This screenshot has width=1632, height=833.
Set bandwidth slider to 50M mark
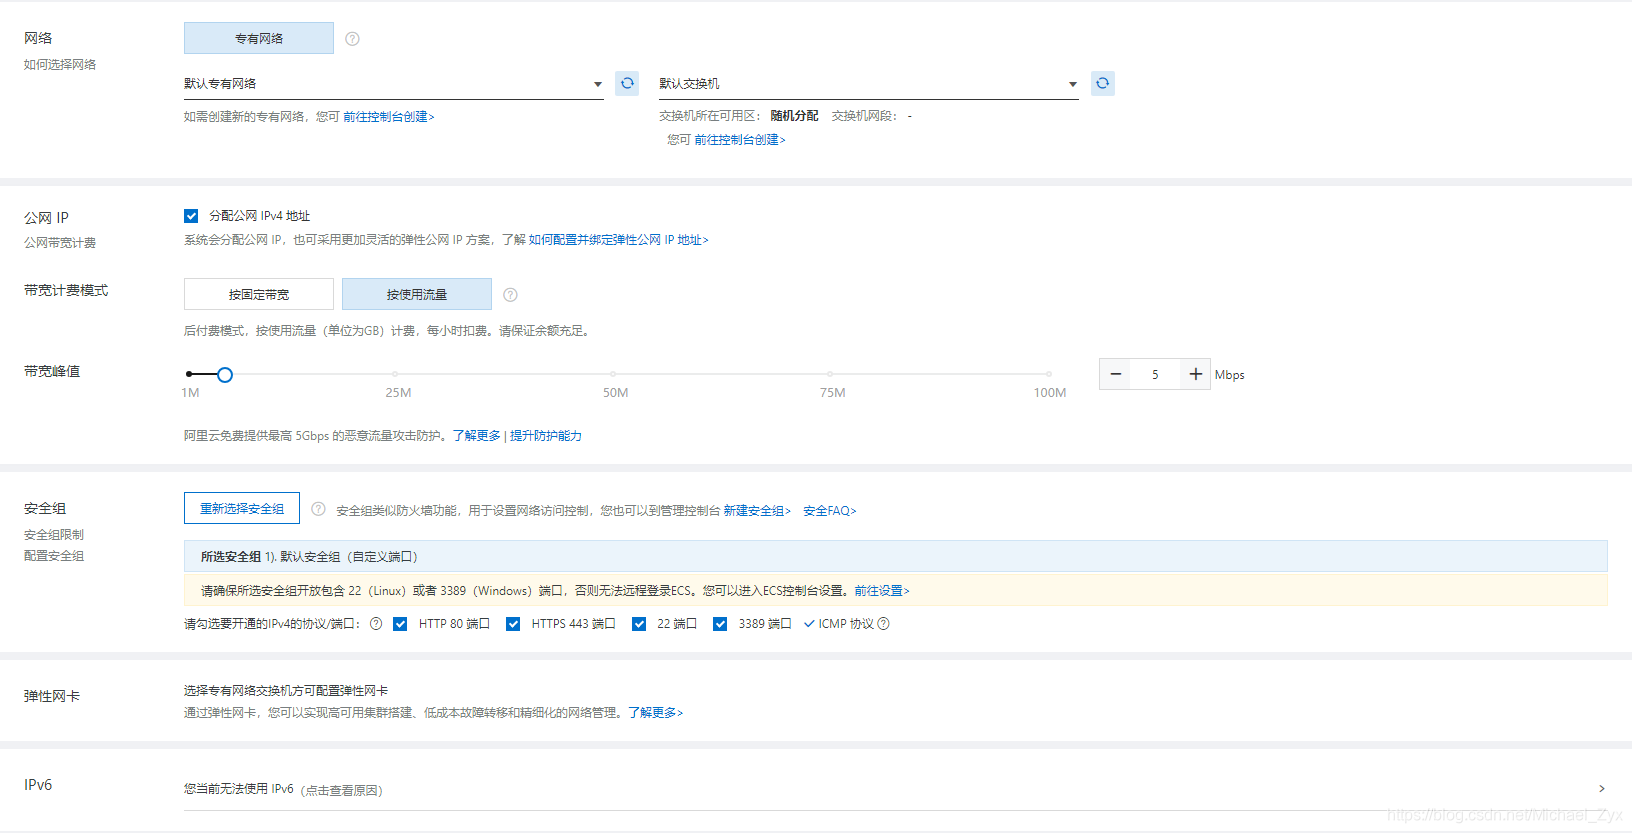[613, 374]
